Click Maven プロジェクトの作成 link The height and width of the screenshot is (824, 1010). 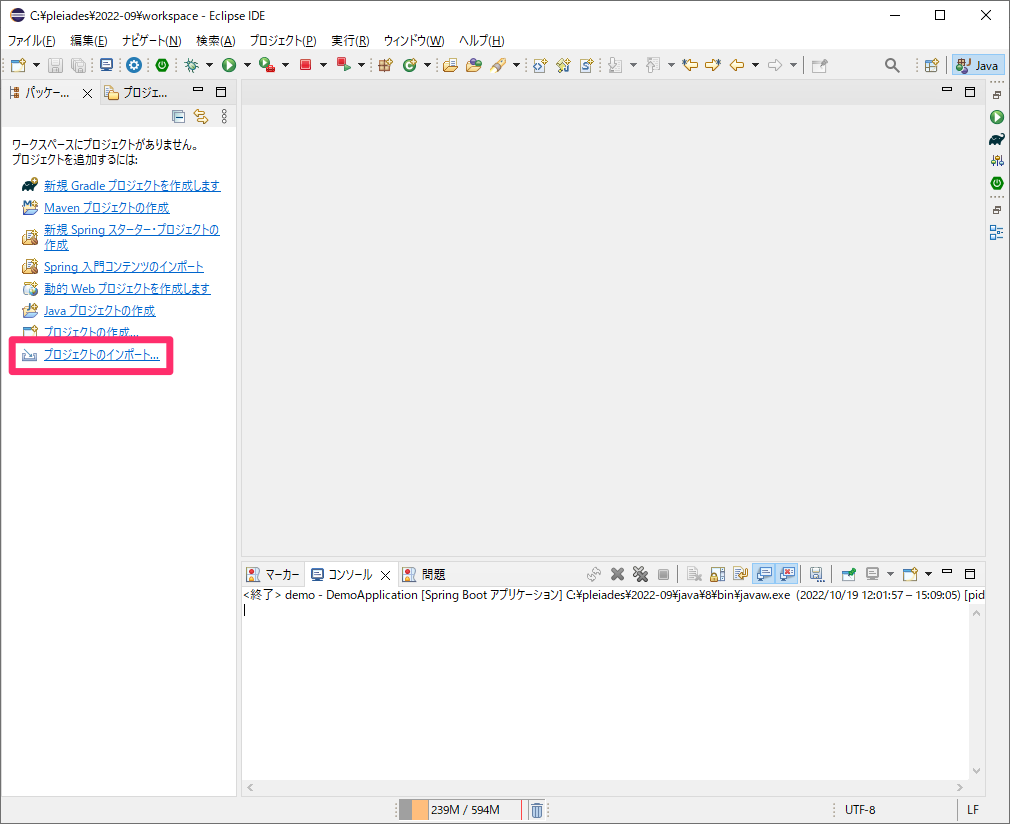pyautogui.click(x=107, y=207)
